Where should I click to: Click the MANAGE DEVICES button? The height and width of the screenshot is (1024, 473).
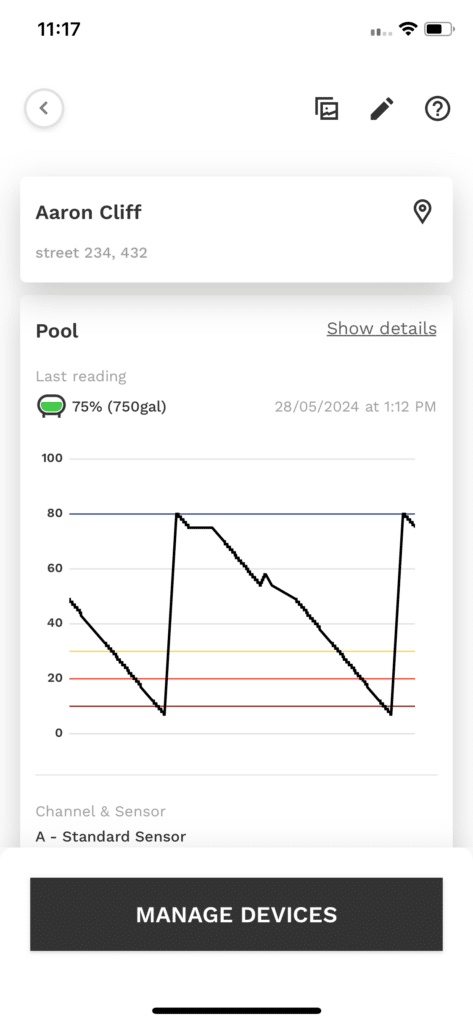tap(236, 914)
